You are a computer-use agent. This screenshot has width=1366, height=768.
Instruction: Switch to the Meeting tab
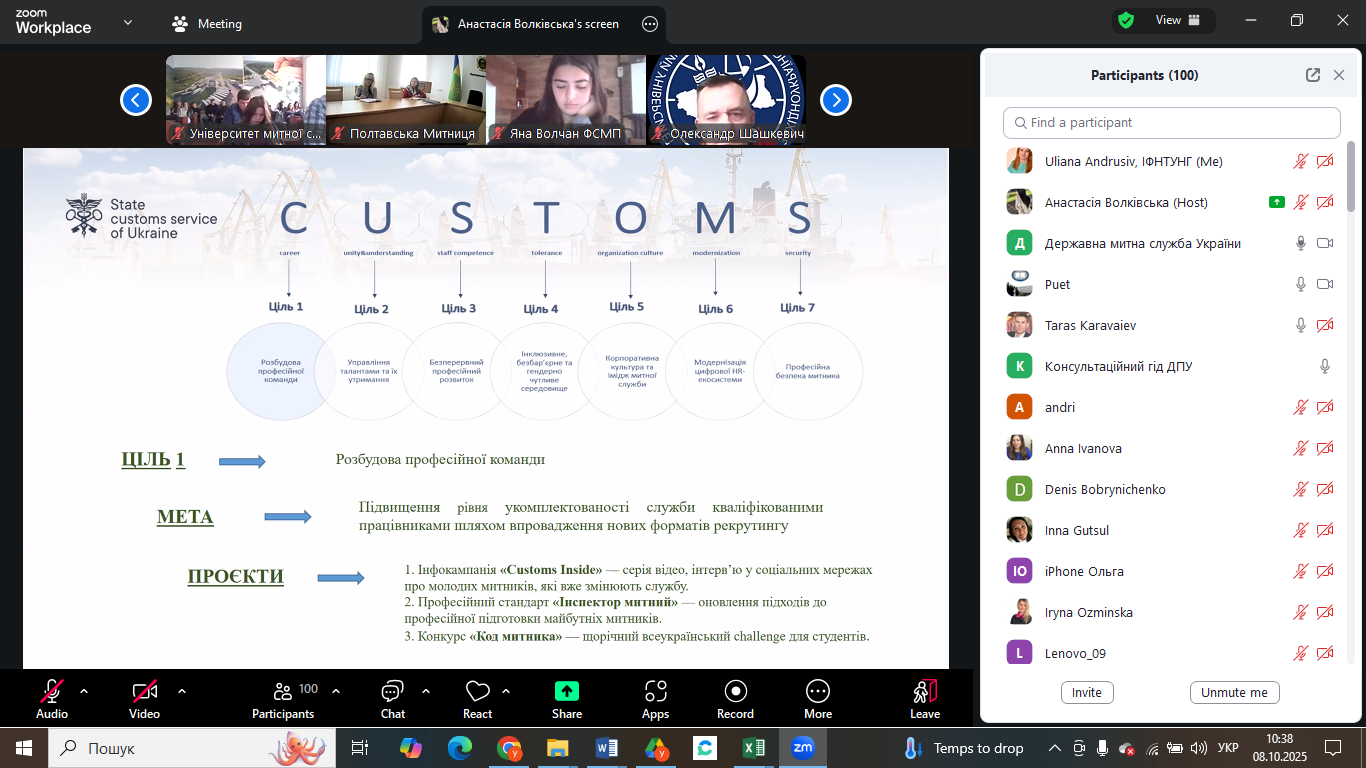point(208,24)
